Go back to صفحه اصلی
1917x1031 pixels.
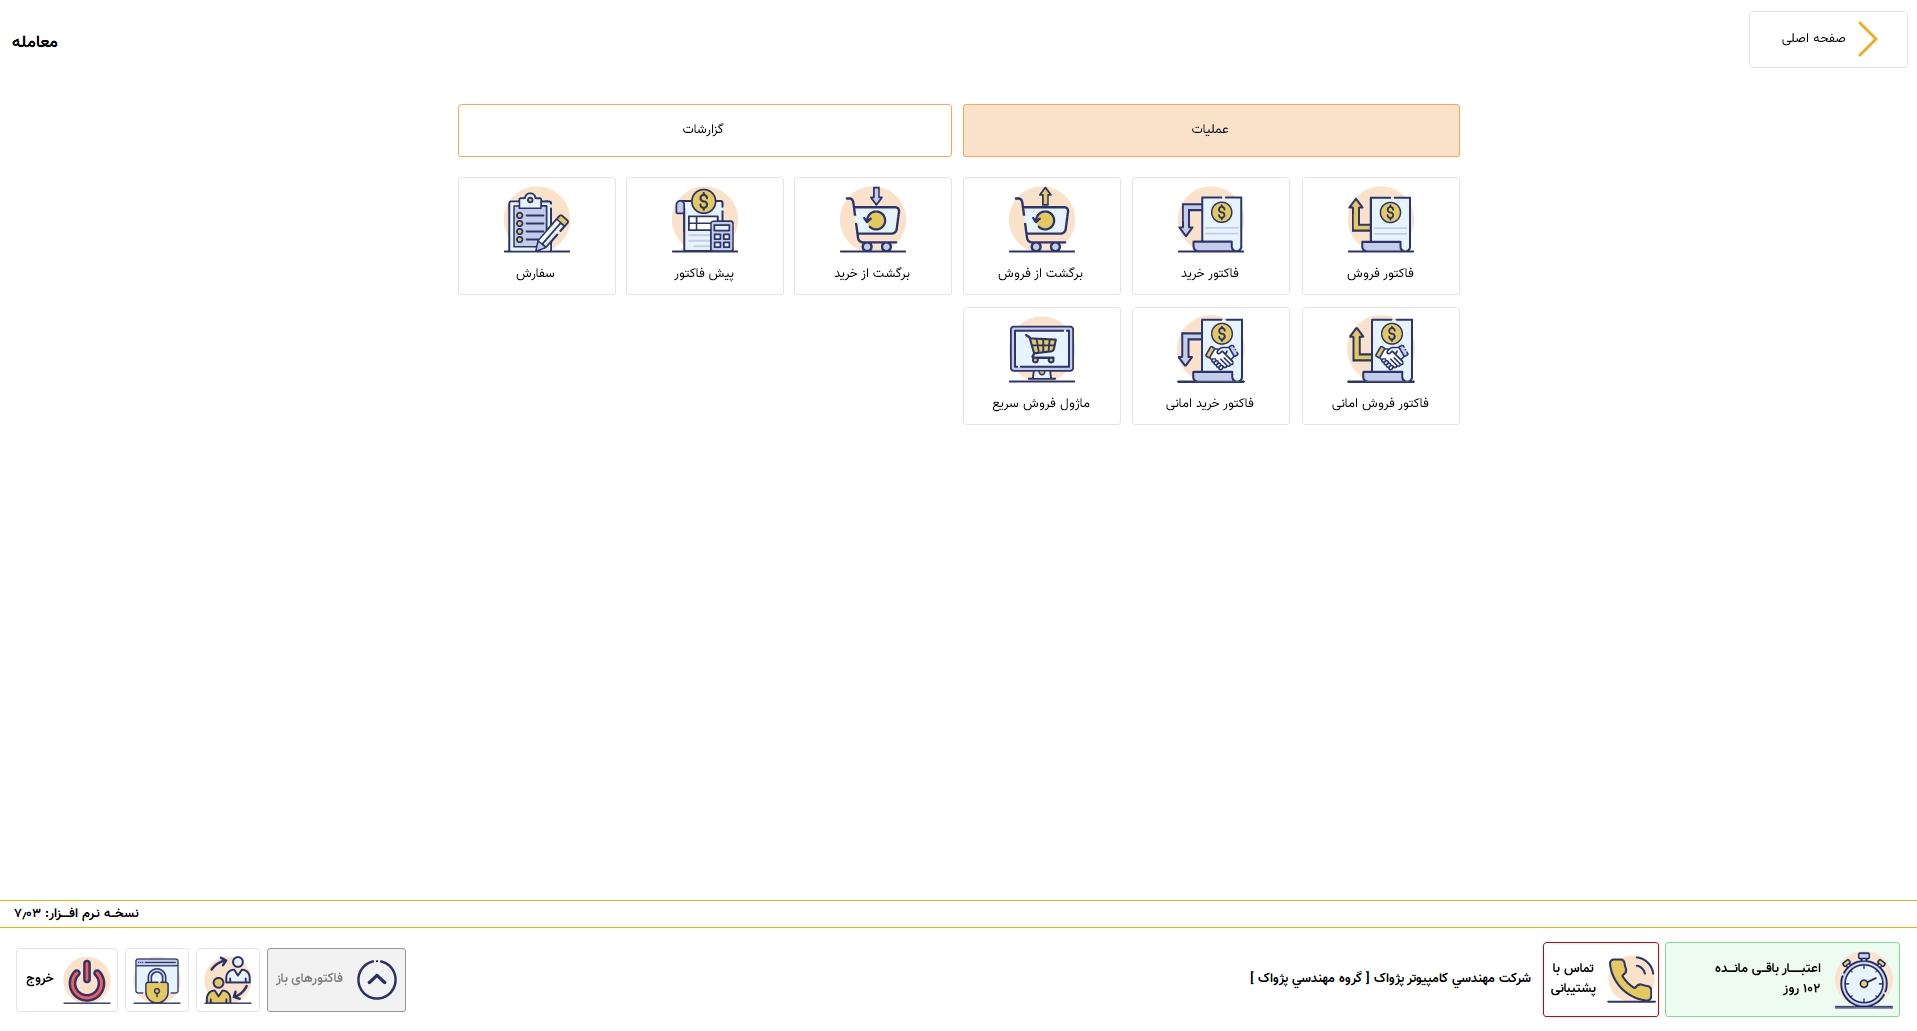tap(1828, 39)
